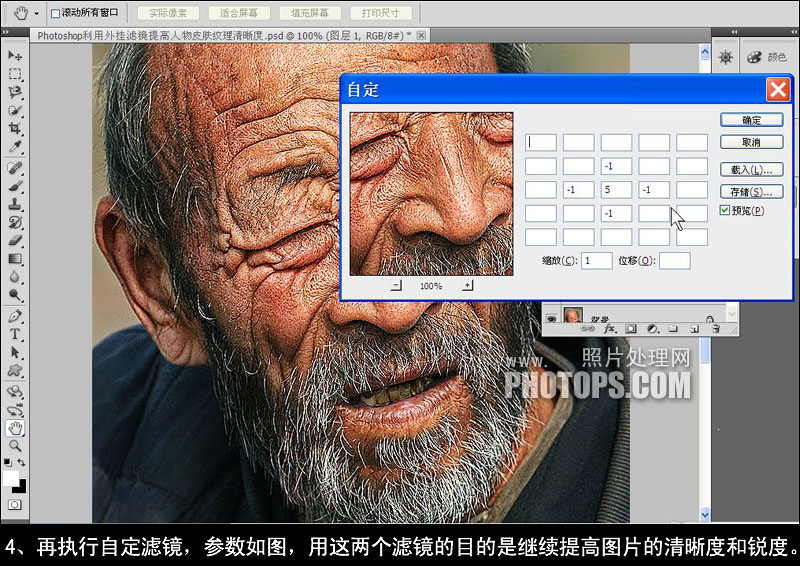The height and width of the screenshot is (566, 800).
Task: Click the -1 cell below the center
Action: (x=616, y=213)
